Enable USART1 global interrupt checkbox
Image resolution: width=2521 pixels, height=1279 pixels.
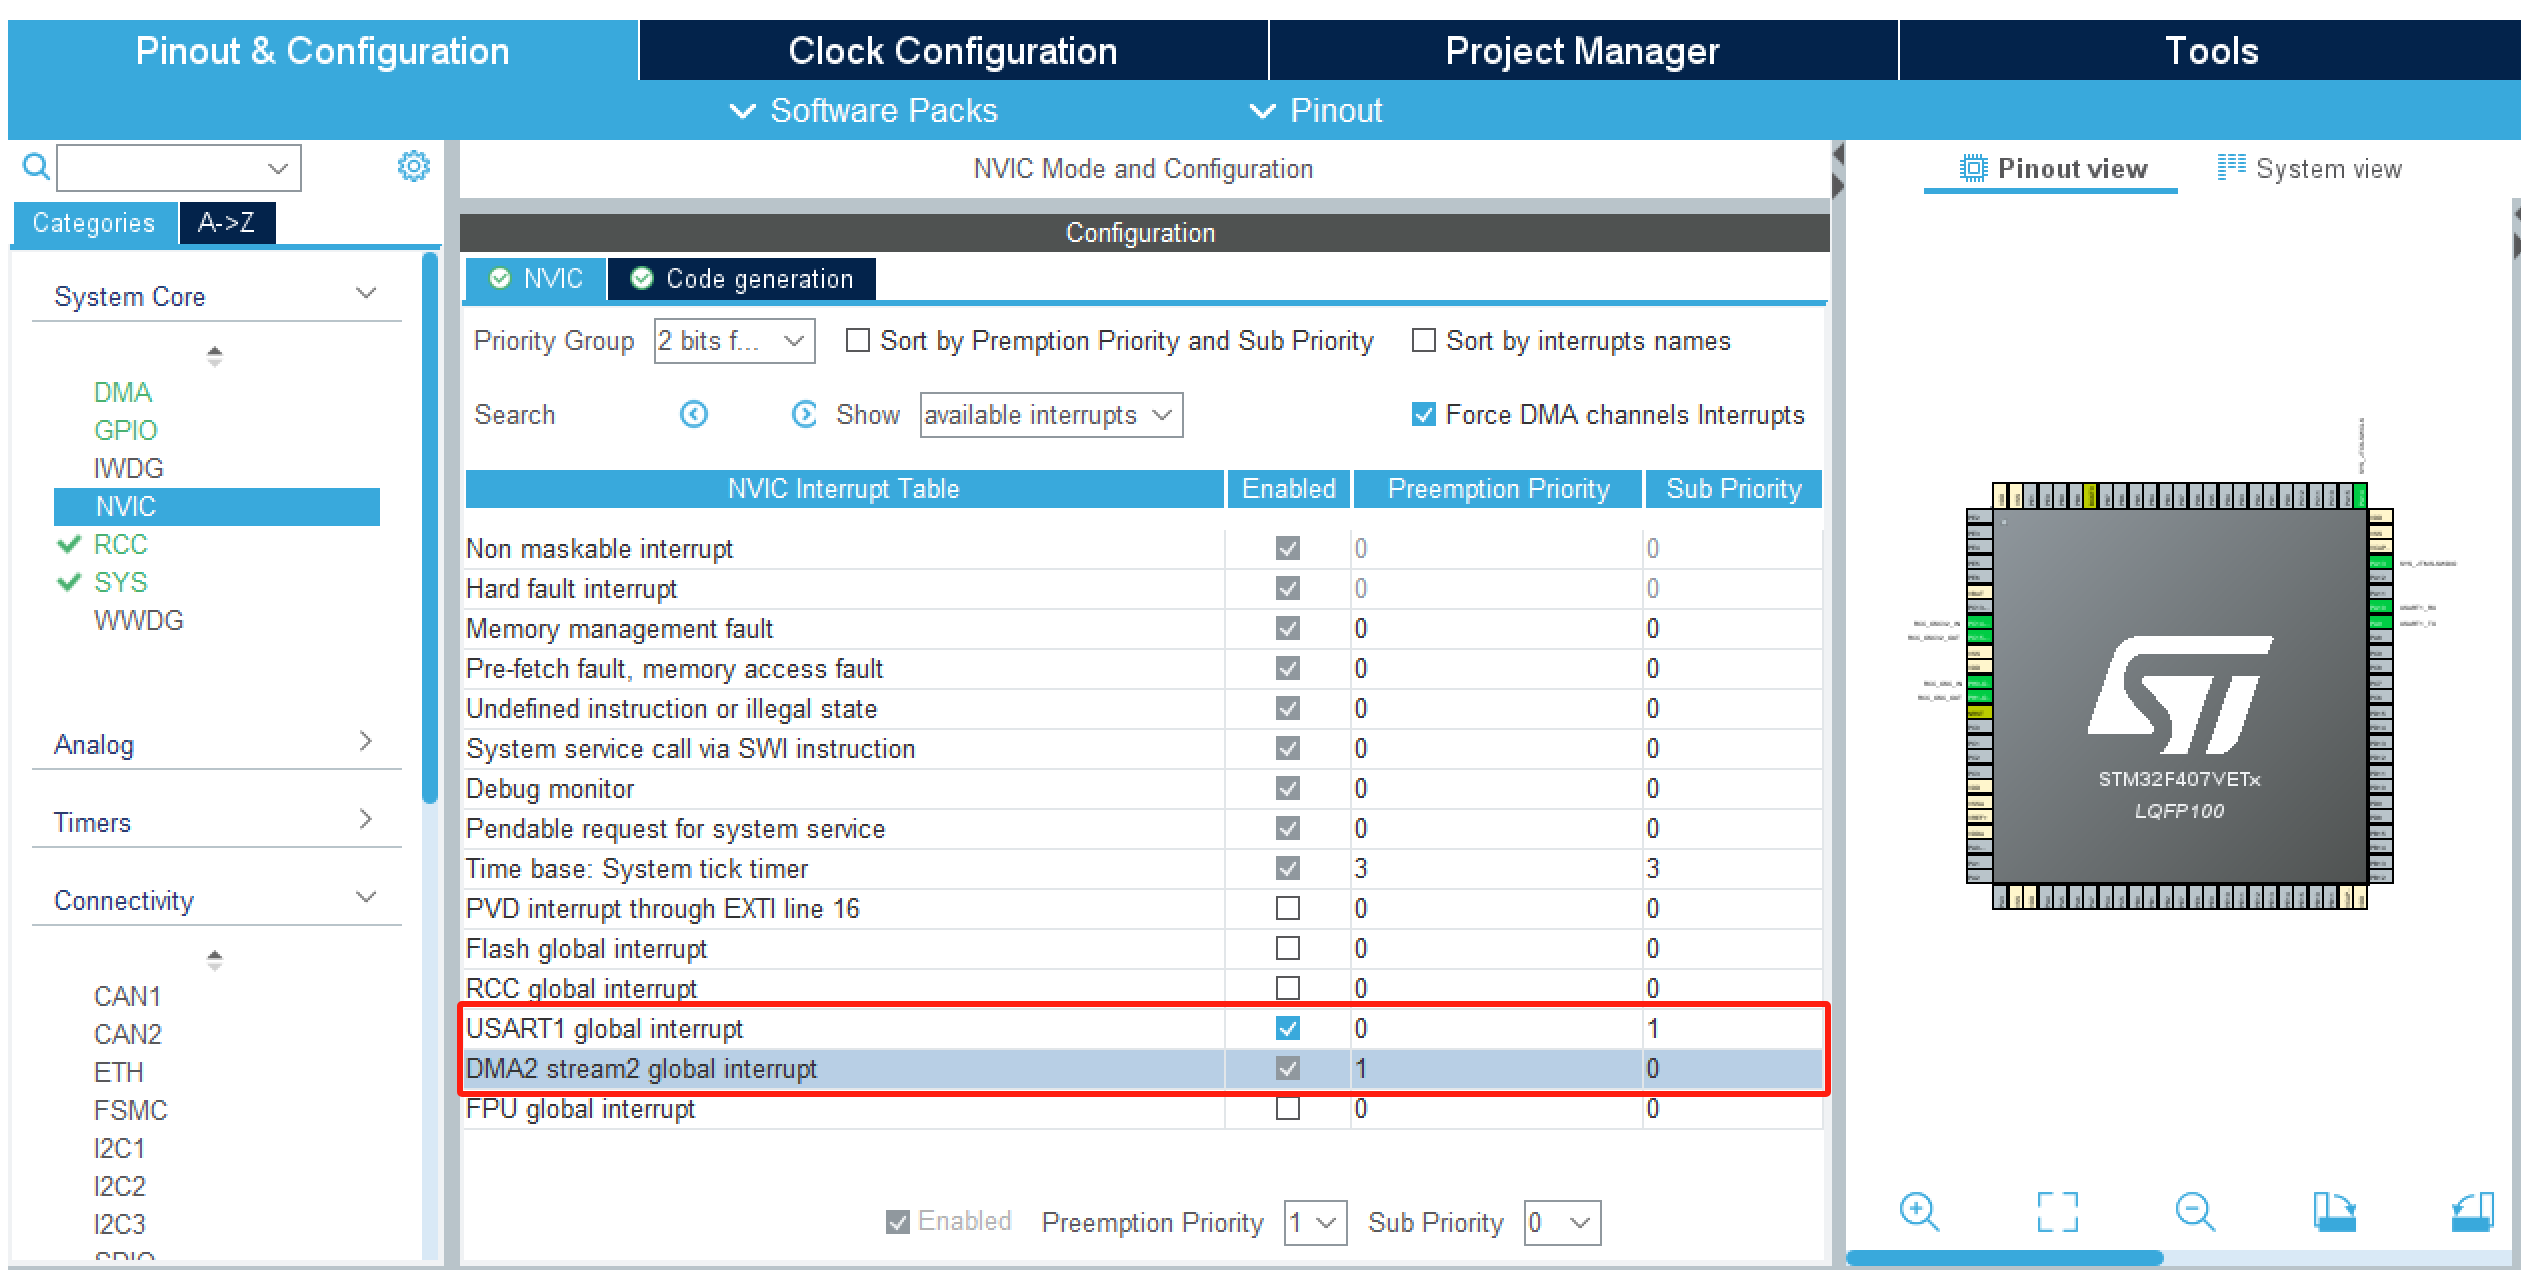pos(1288,1028)
